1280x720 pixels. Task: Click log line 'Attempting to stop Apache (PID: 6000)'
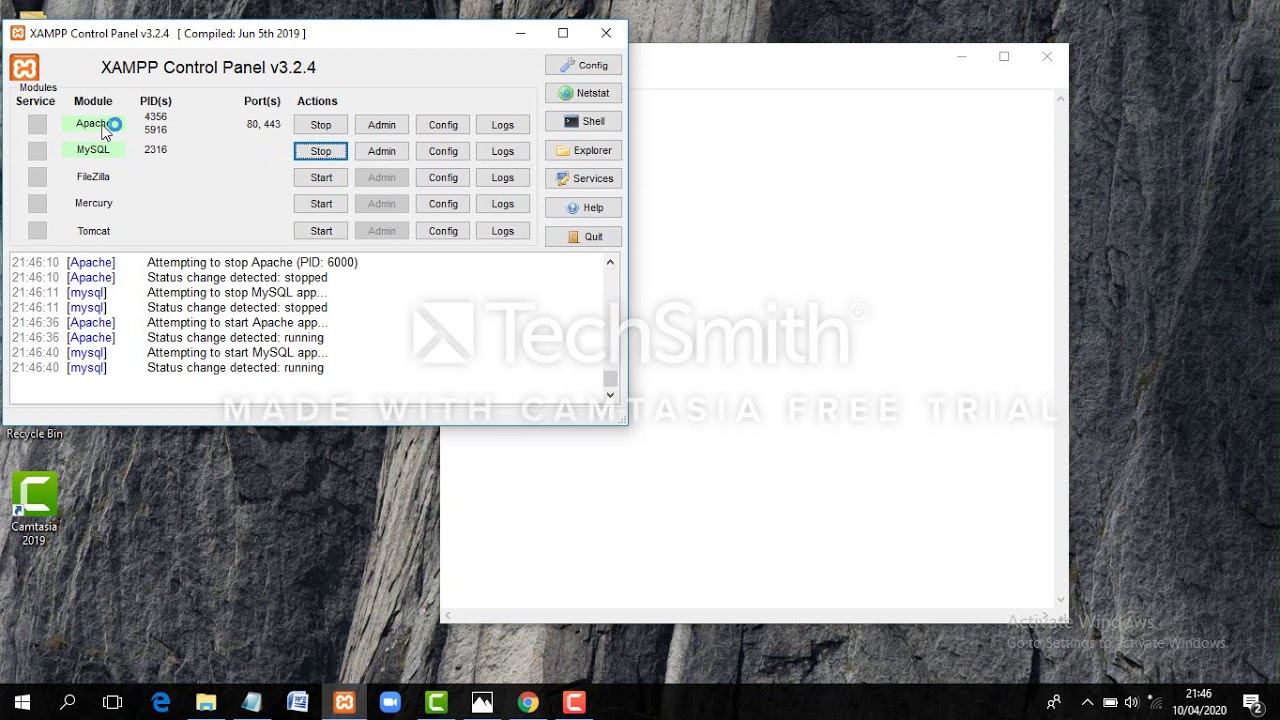pyautogui.click(x=252, y=262)
